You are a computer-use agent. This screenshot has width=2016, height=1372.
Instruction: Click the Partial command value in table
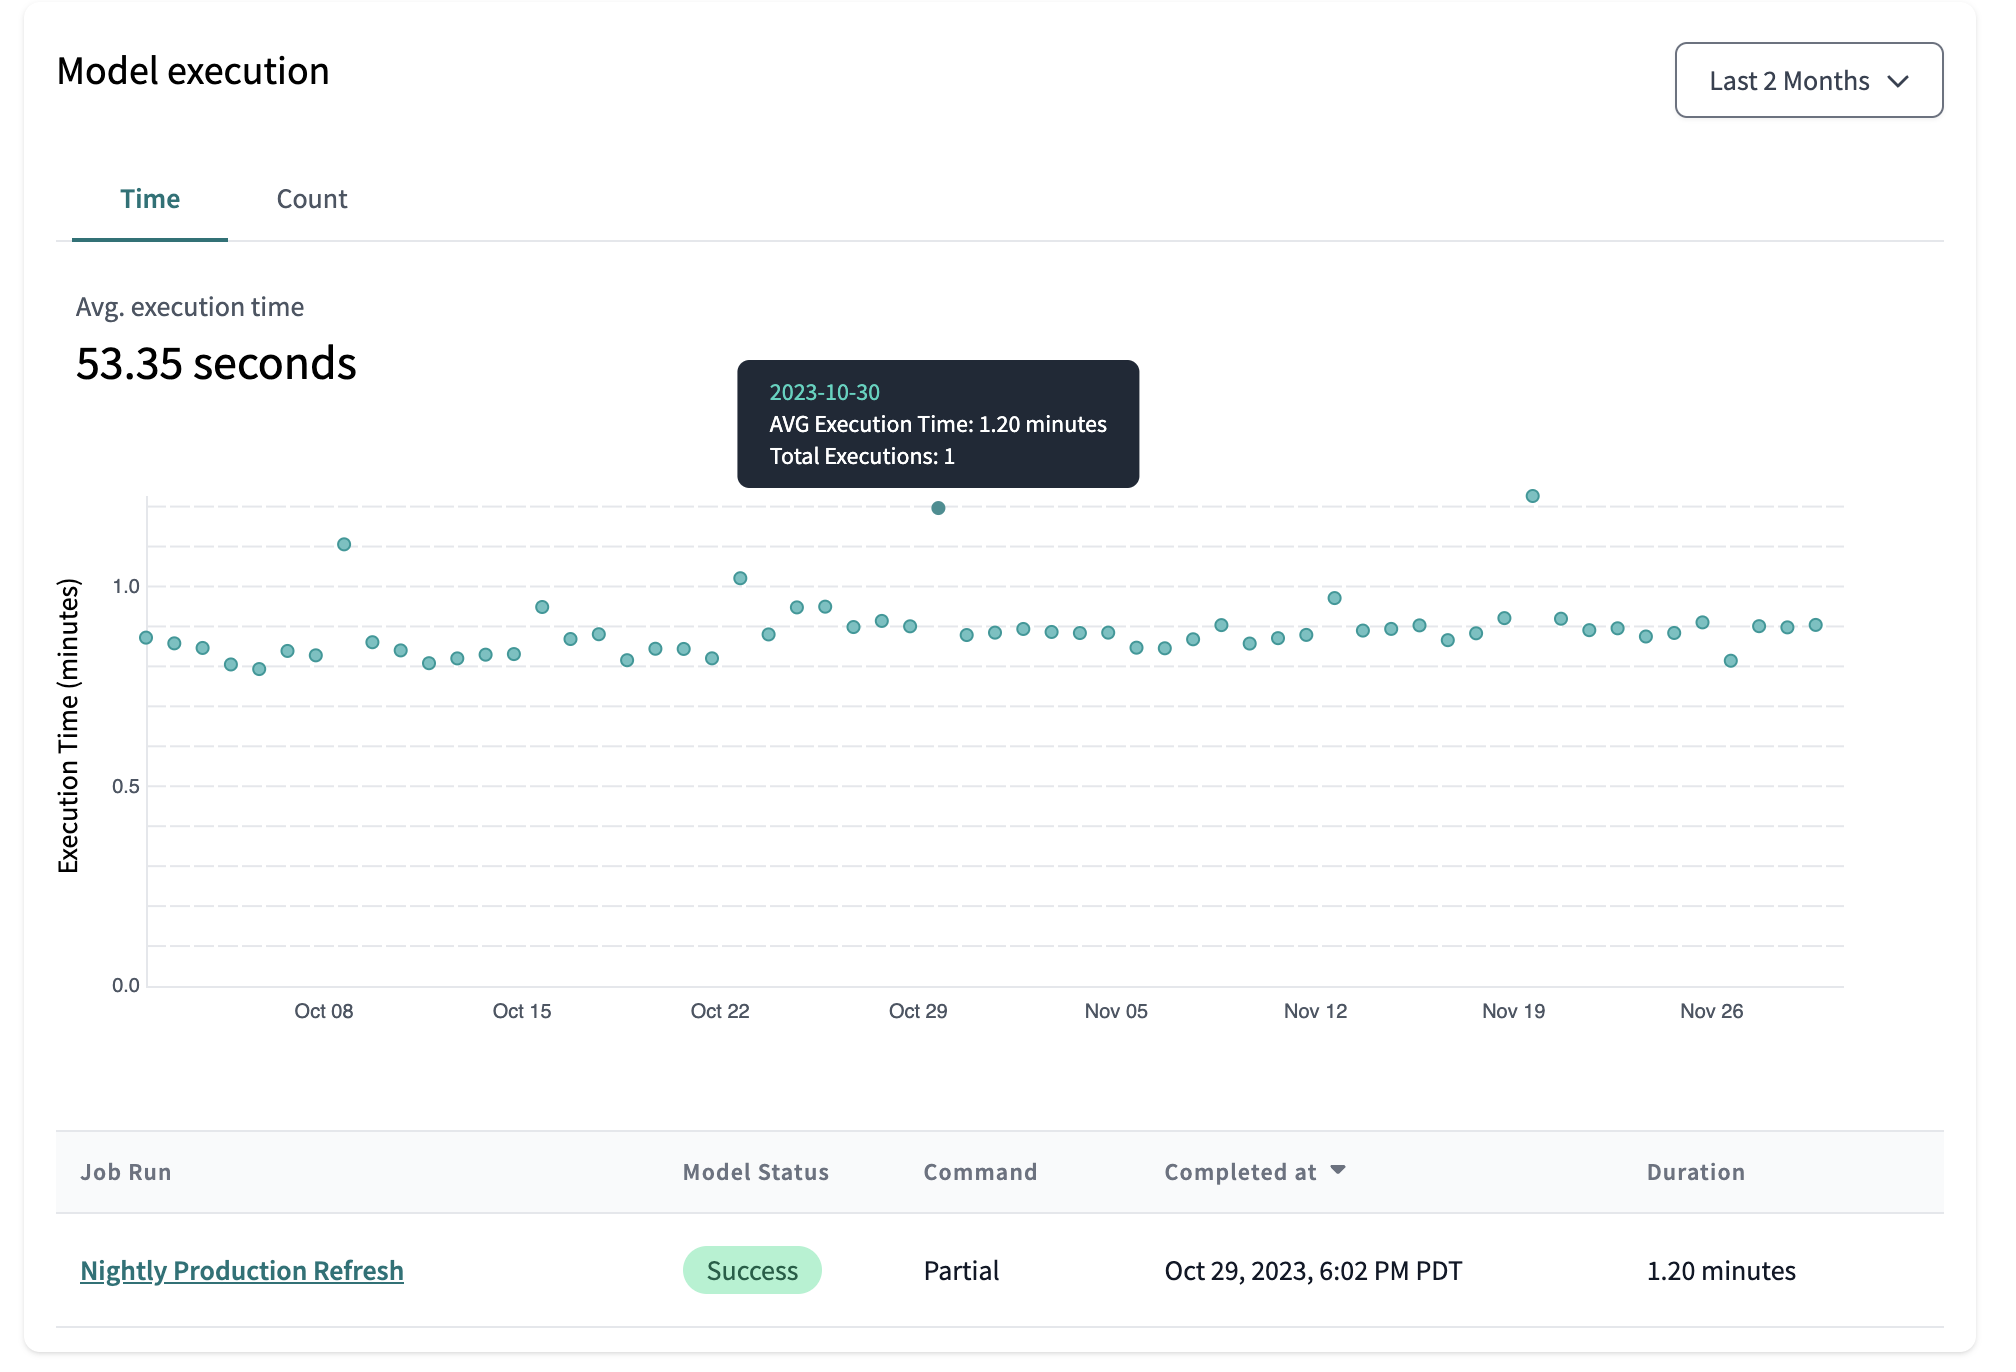tap(960, 1269)
